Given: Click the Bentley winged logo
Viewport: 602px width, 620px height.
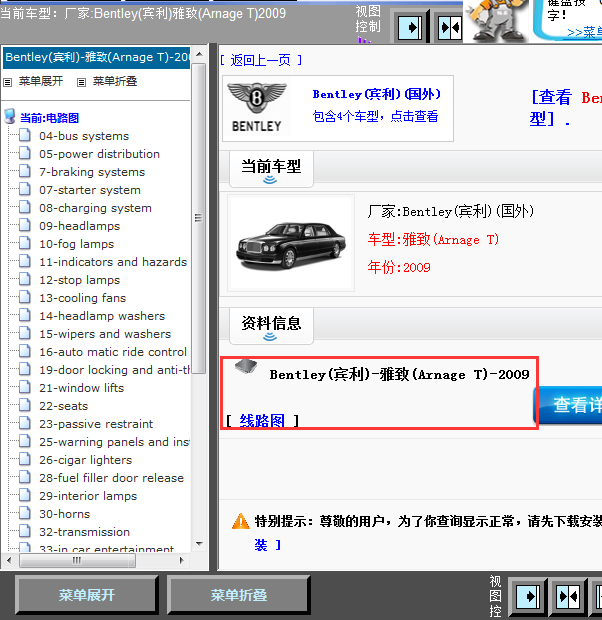Looking at the screenshot, I should click(x=257, y=108).
